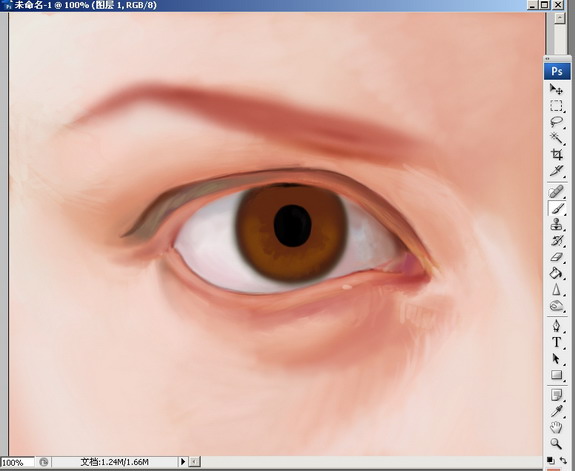Viewport: 575px width, 471px height.
Task: Choose the Lasso tool
Action: coord(556,122)
